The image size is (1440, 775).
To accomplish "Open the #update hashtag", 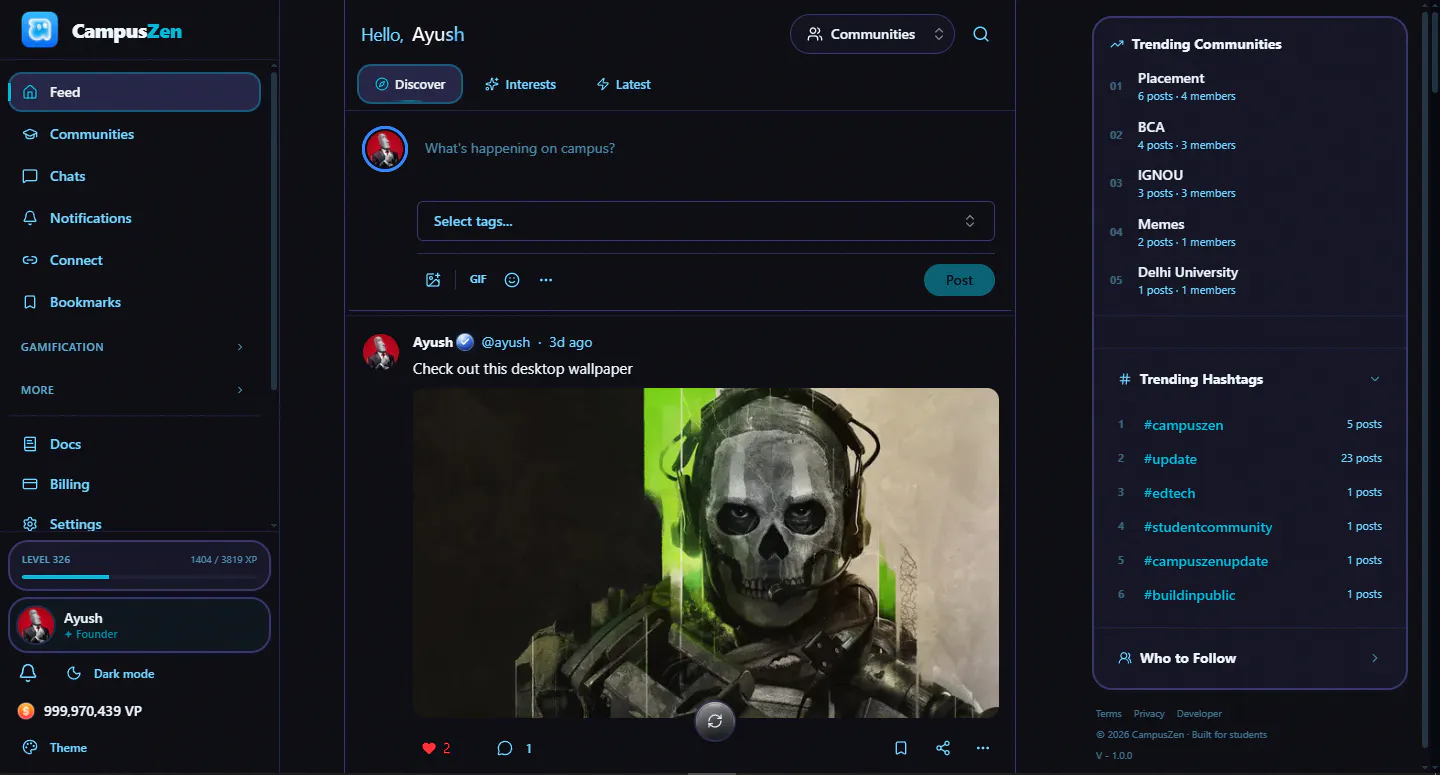I will click(1170, 459).
